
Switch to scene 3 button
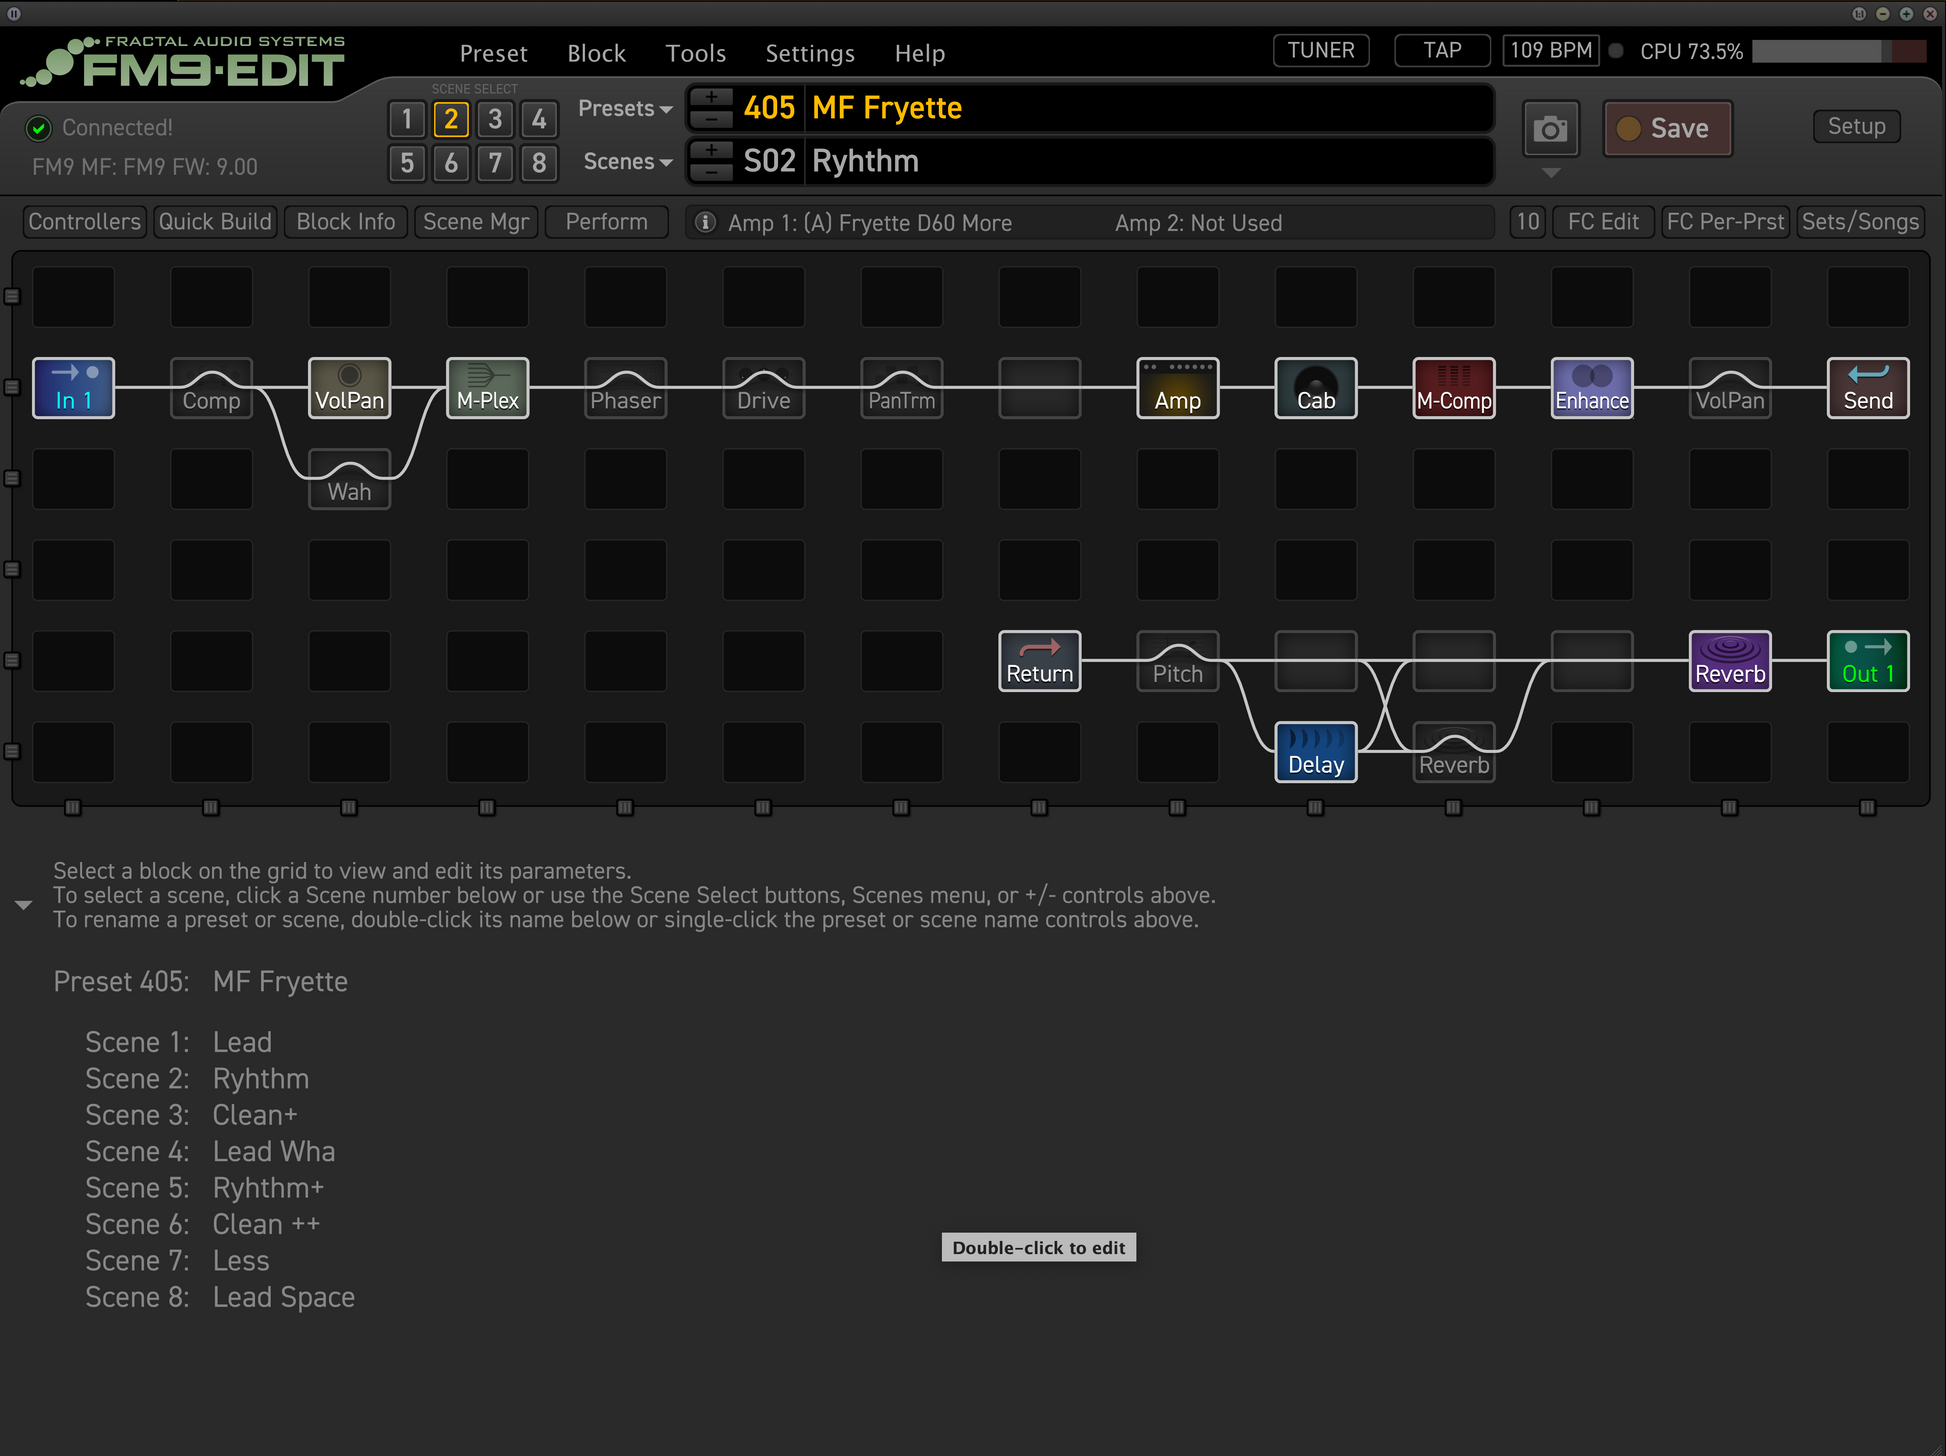pyautogui.click(x=495, y=120)
